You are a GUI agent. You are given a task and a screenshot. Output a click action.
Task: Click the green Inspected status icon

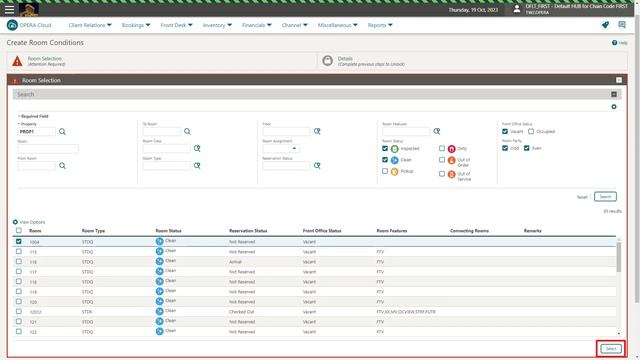pyautogui.click(x=394, y=149)
